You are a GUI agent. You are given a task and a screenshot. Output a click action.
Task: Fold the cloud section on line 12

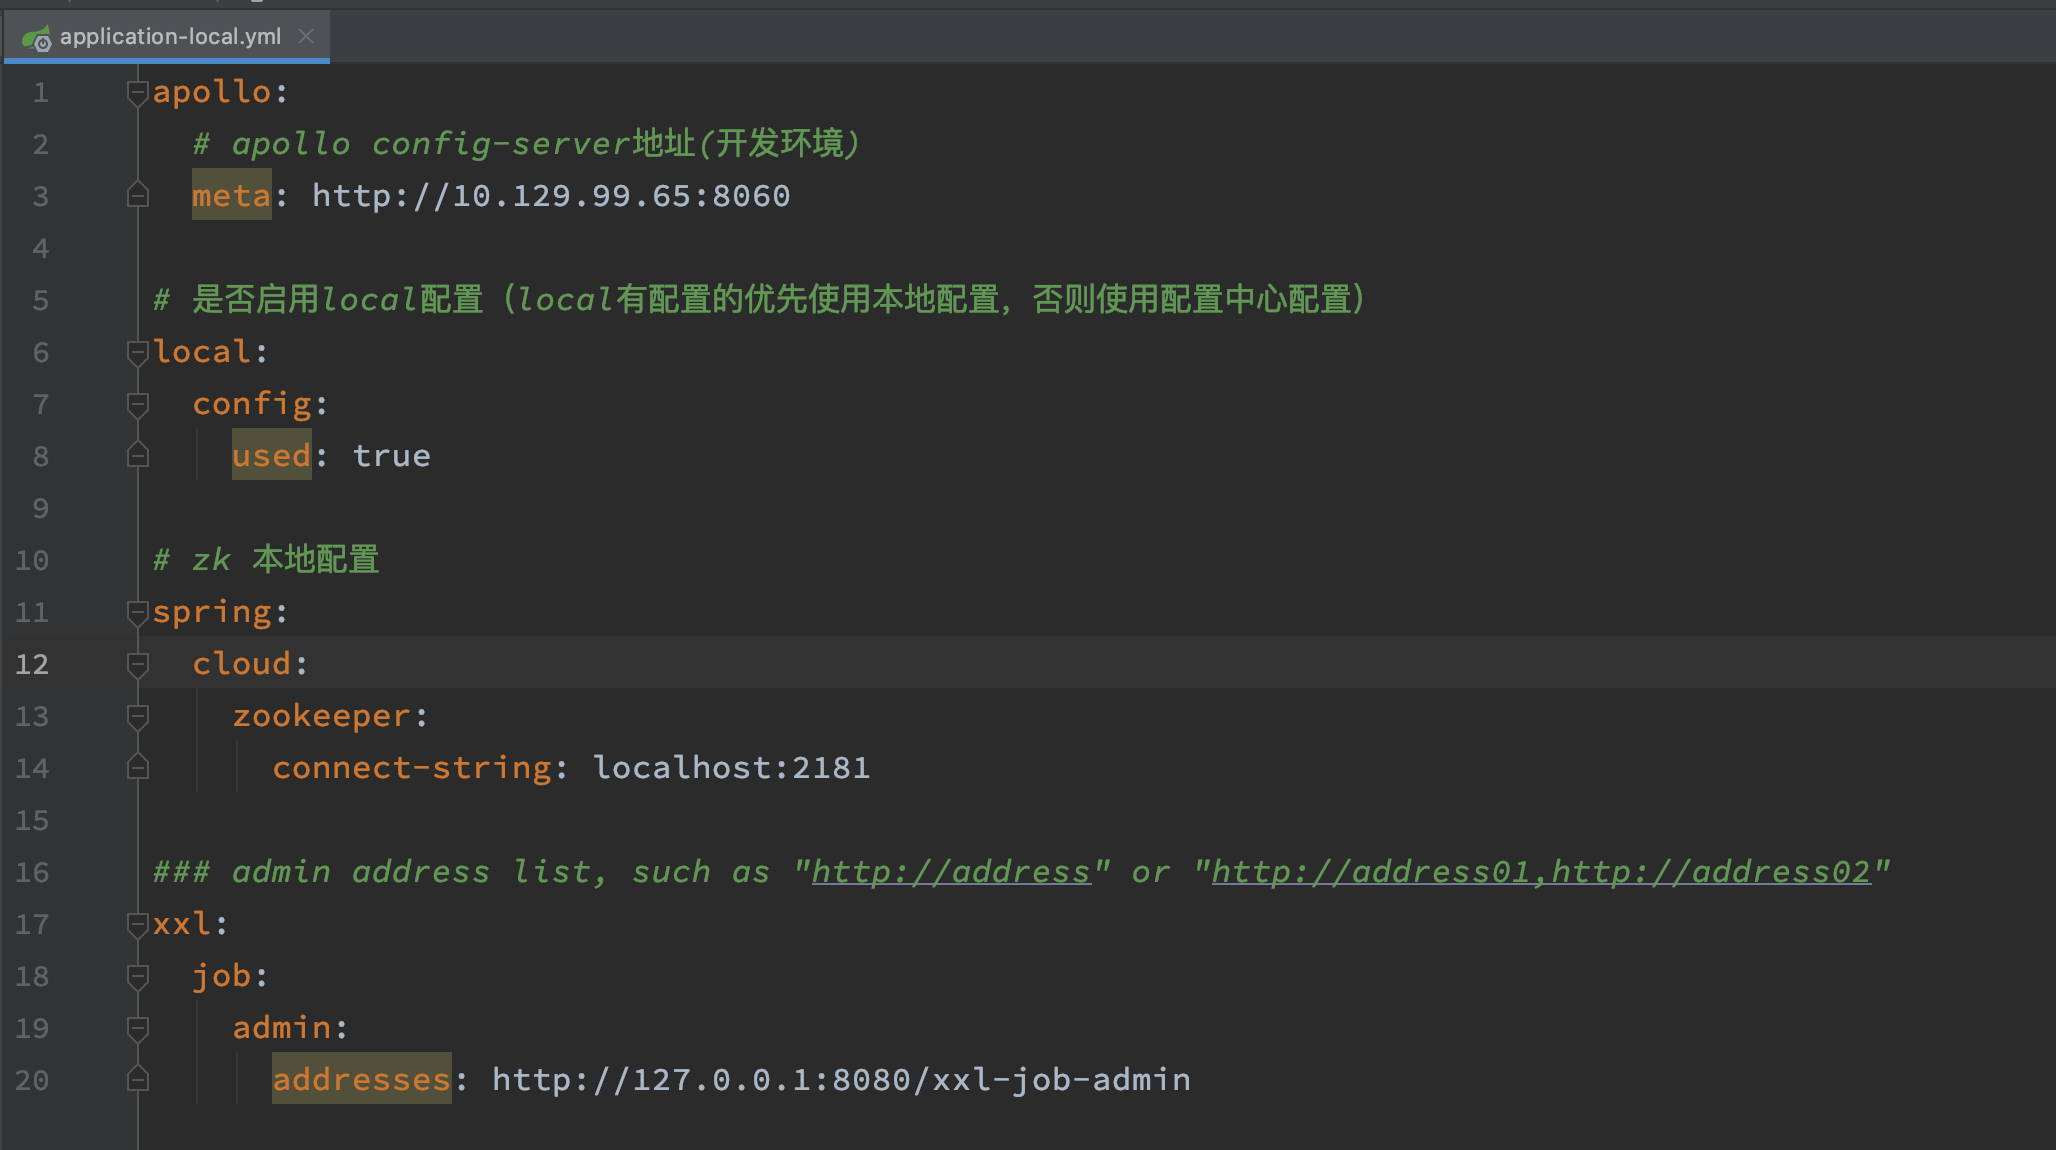click(138, 665)
